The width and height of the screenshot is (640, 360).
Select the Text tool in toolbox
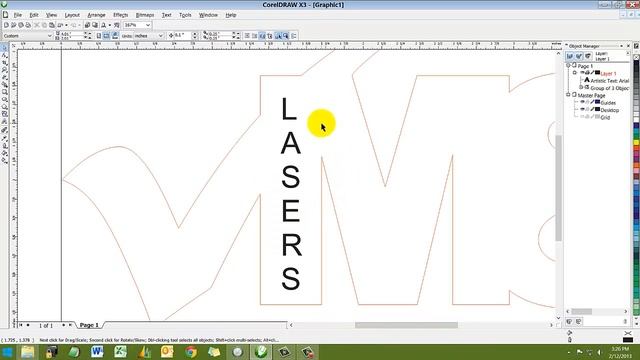click(4, 121)
